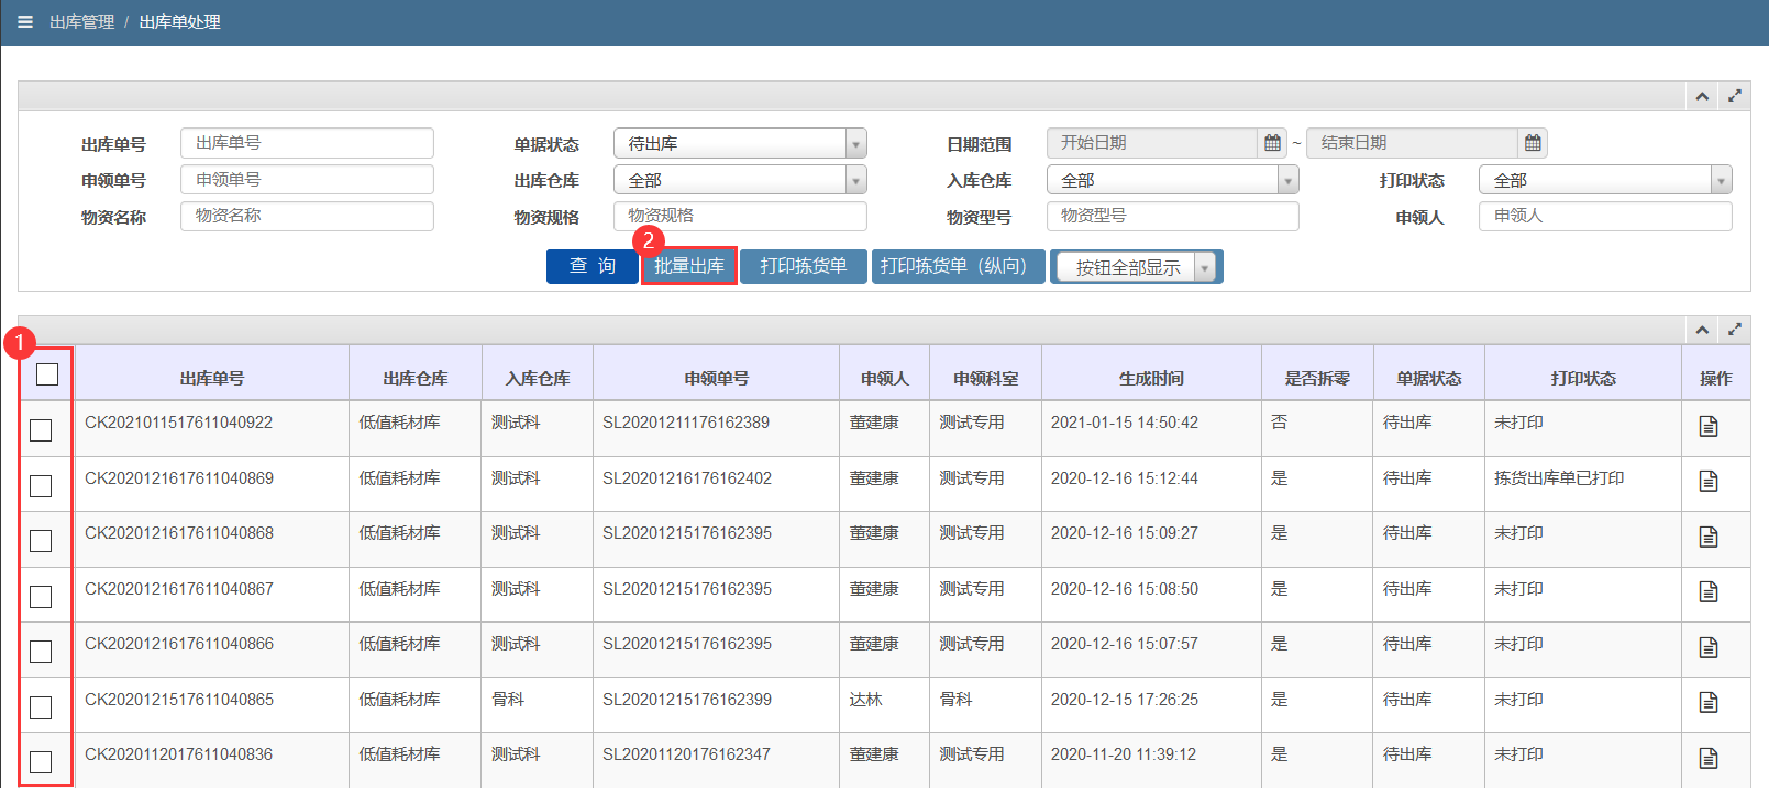Check the row CK2020121617611040867
The height and width of the screenshot is (788, 1769).
[41, 597]
